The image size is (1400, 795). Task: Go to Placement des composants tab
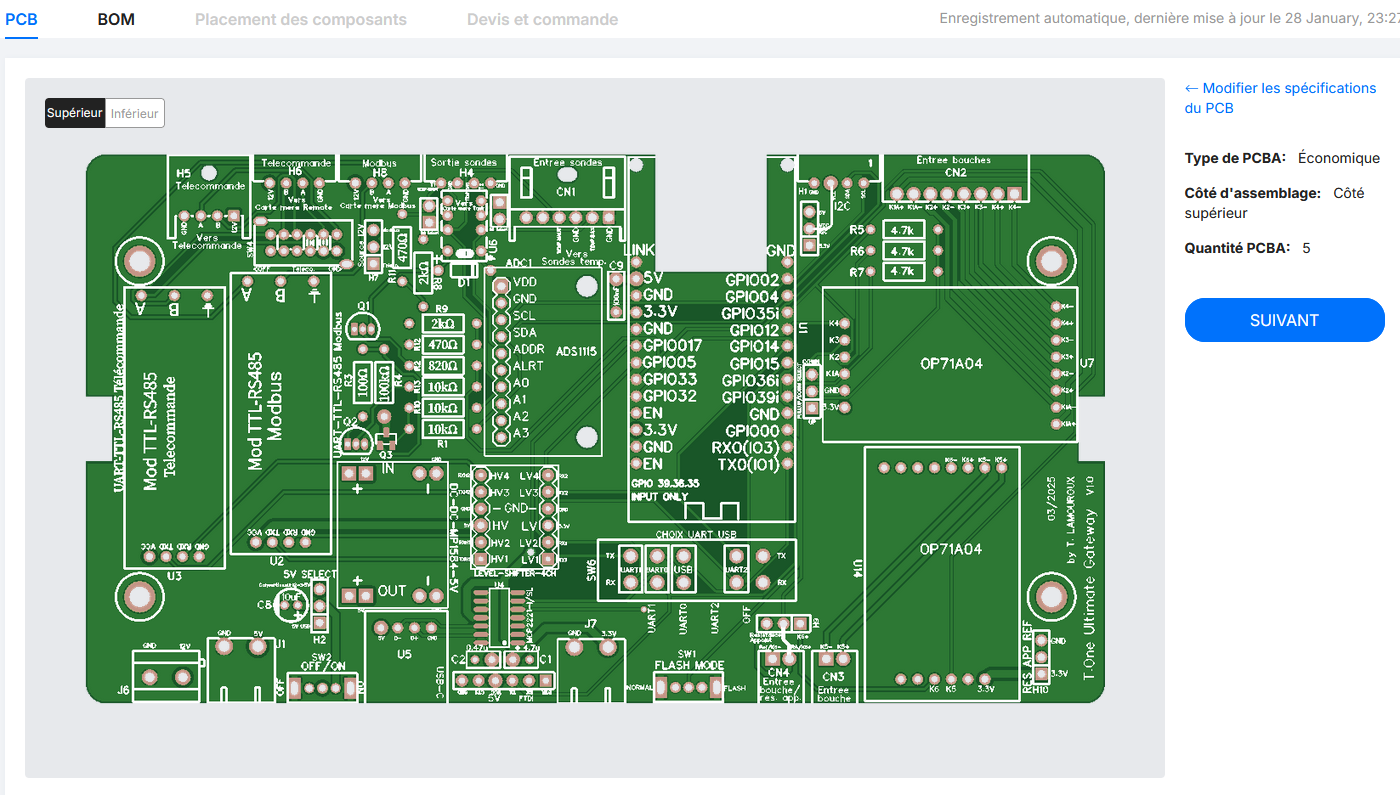pos(300,19)
